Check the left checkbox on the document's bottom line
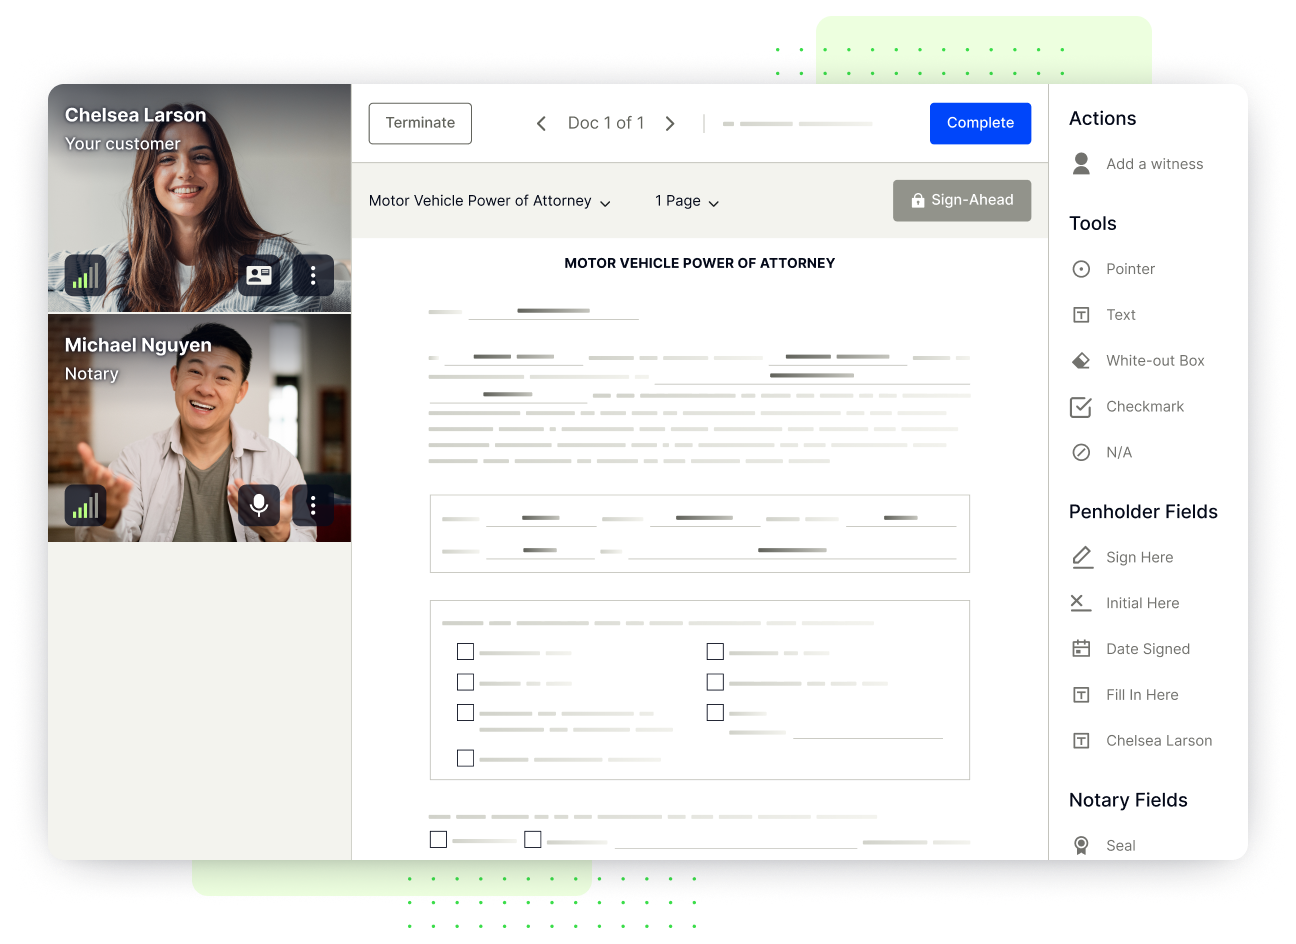Viewport: 1296px width, 944px height. 438,840
